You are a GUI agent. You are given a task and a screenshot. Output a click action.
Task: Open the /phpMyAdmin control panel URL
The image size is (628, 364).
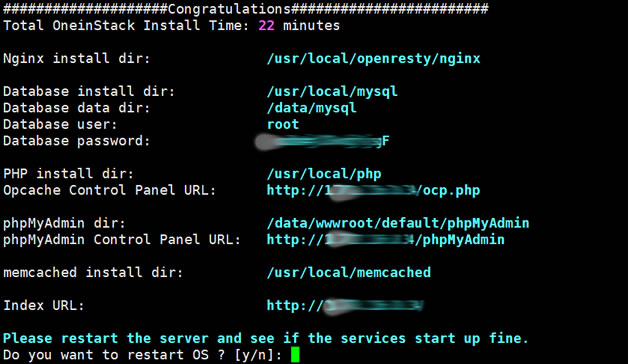[x=386, y=239]
